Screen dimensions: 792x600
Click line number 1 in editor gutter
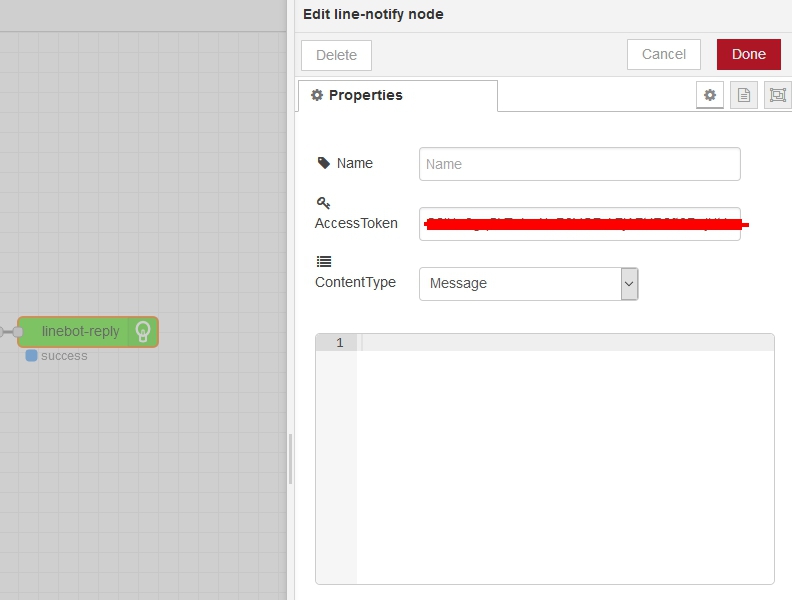point(340,342)
